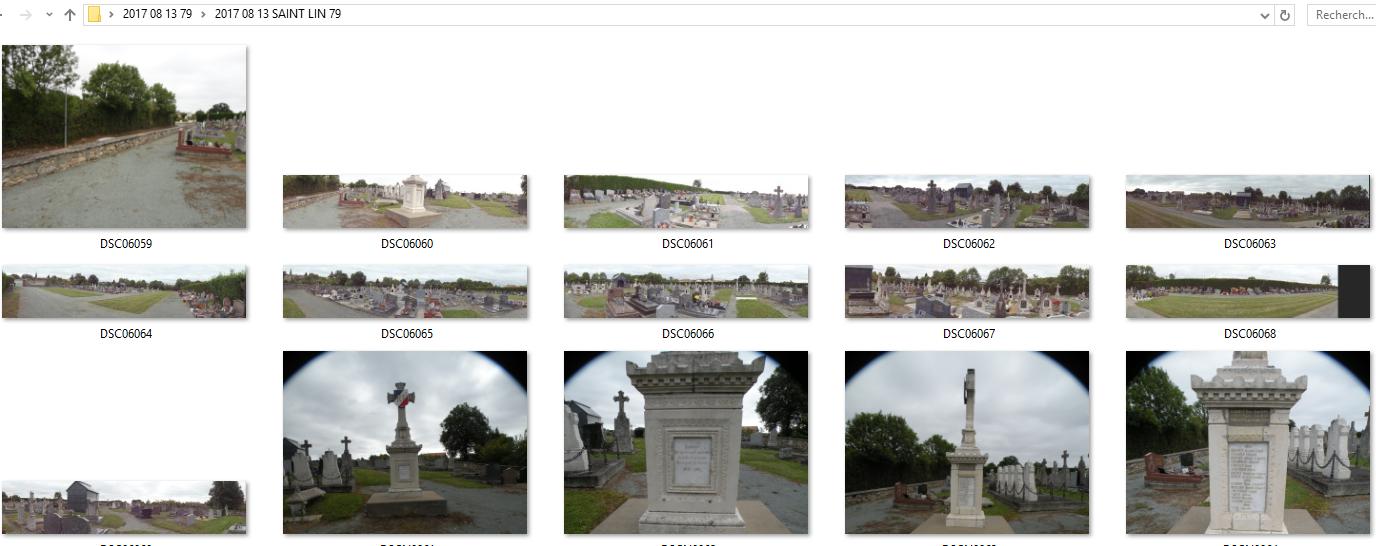
Task: Select panorama thumbnail DSC06062
Action: tap(967, 202)
